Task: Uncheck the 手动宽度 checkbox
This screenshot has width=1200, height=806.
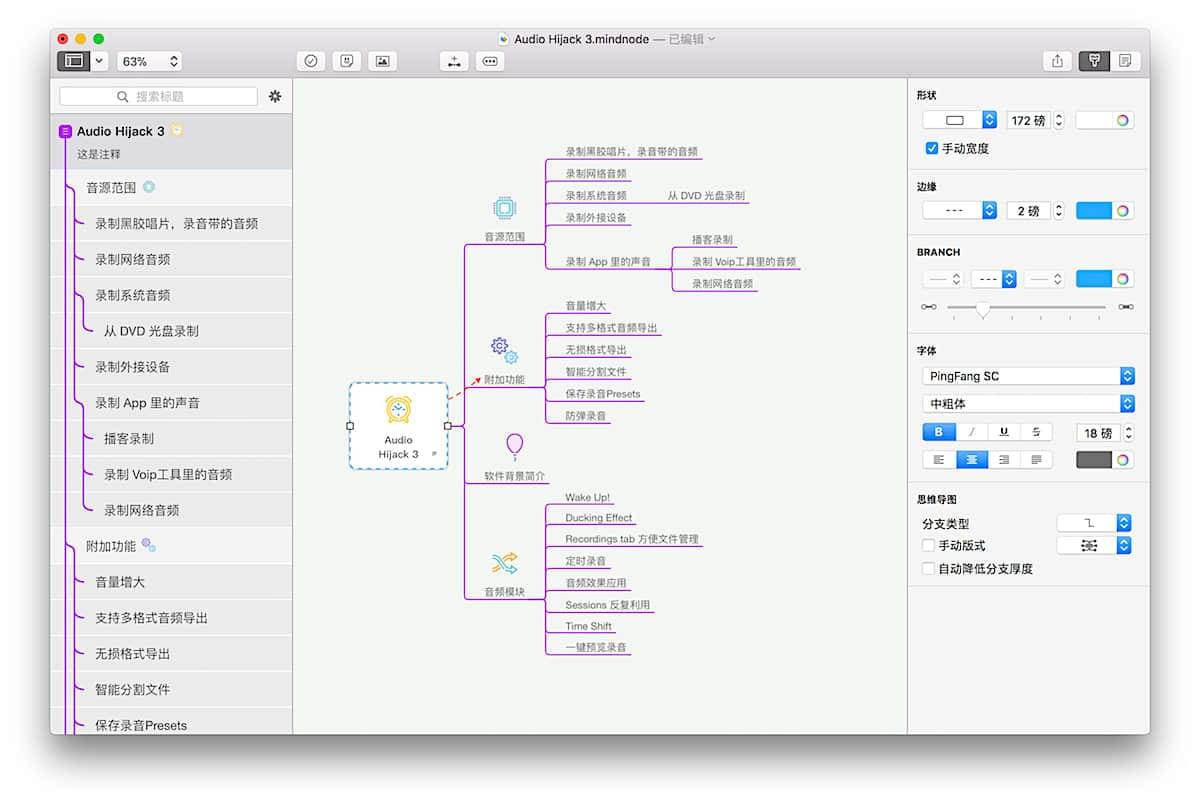Action: 932,148
